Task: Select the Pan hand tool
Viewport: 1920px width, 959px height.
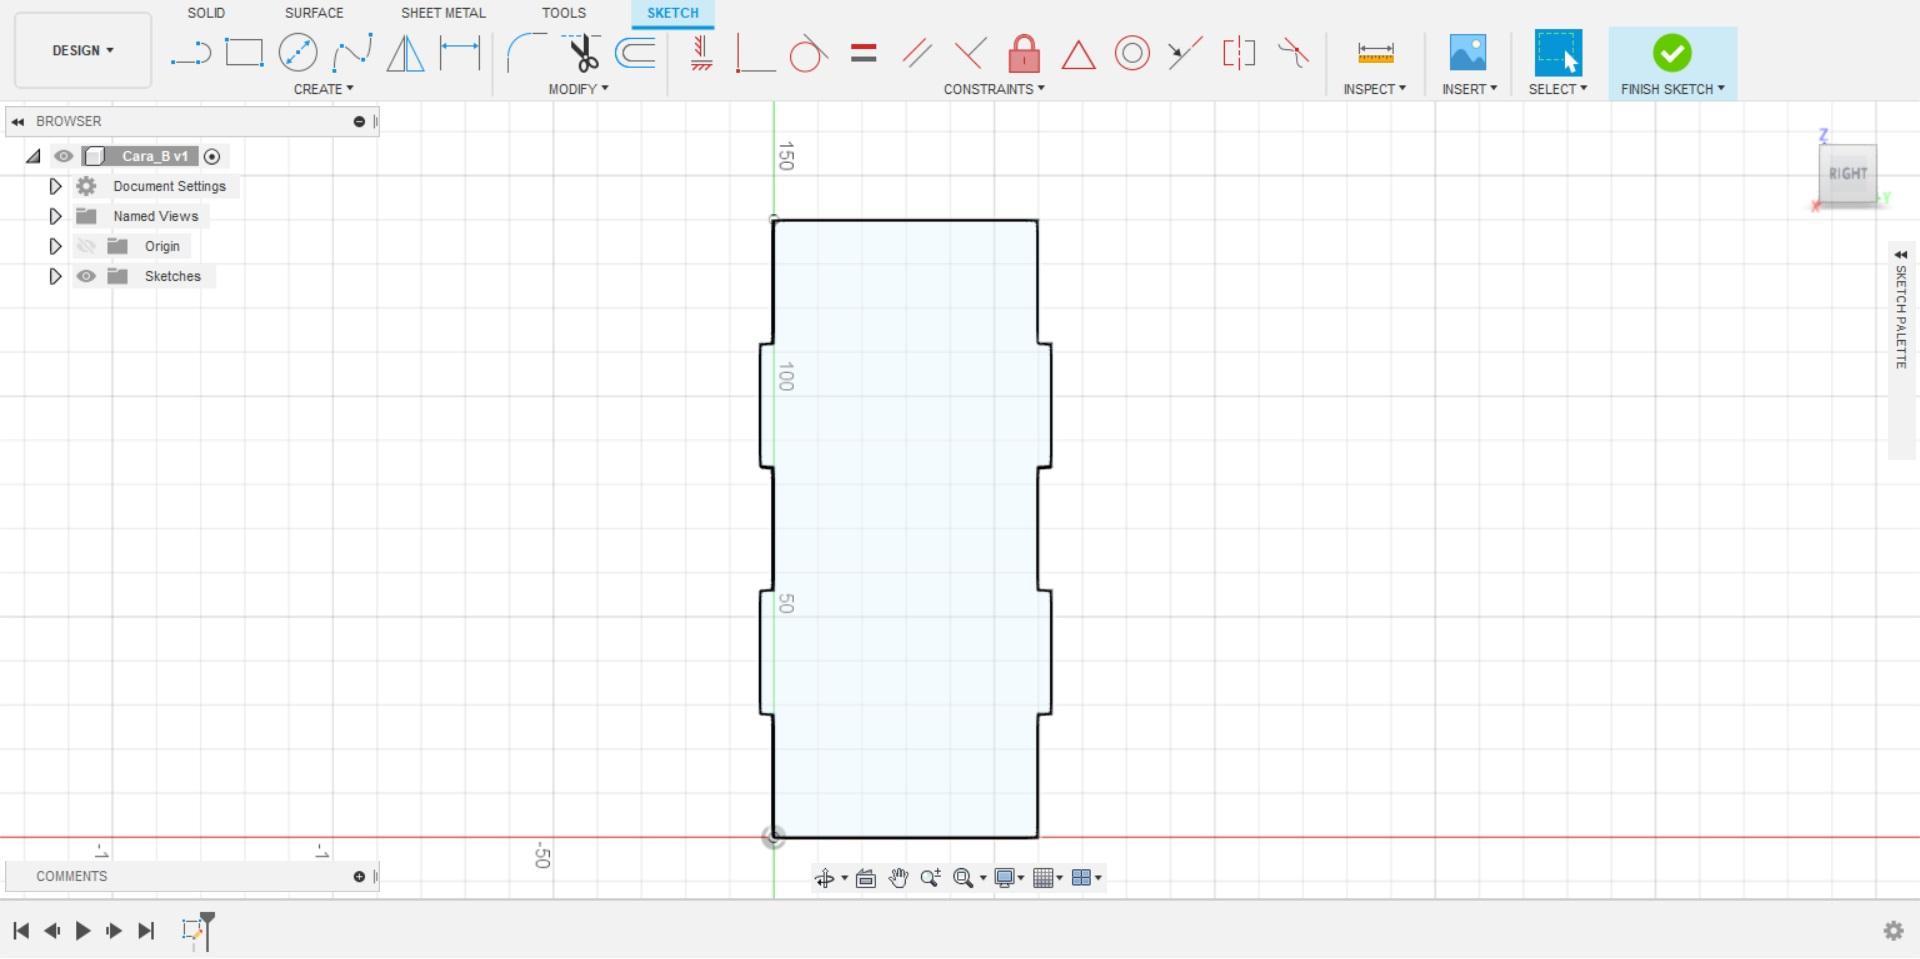Action: [x=898, y=878]
